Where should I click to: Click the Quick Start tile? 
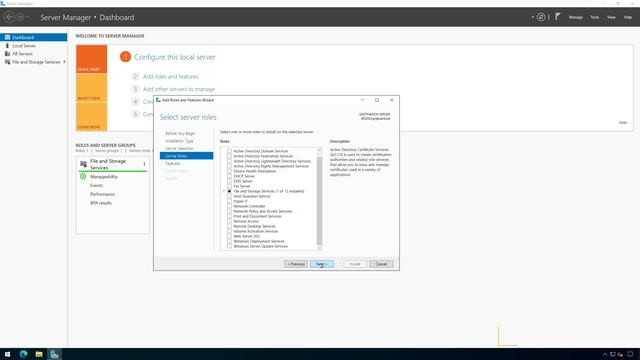point(91,59)
